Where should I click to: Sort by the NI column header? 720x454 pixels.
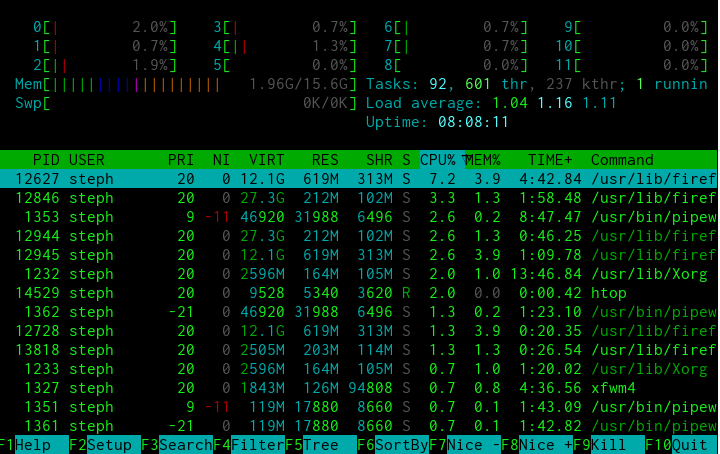[x=221, y=160]
